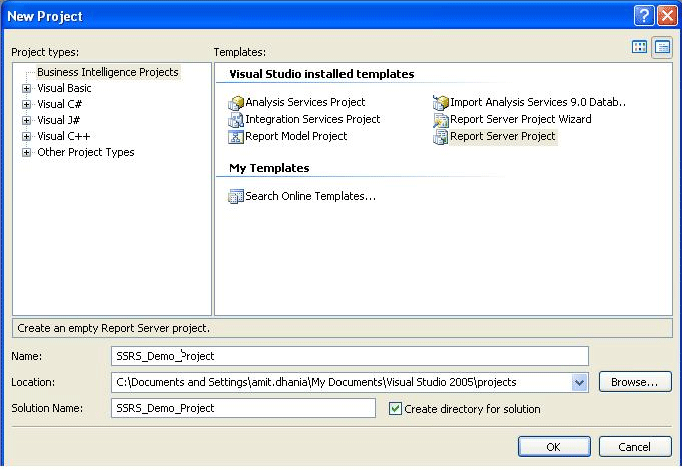
Task: Click the Search Online Templates icon
Action: pyautogui.click(x=236, y=197)
